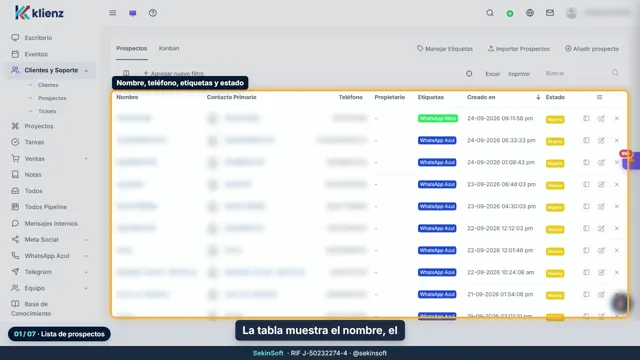Click Agregar nuevo filtro
This screenshot has height=360, width=640.
[173, 73]
